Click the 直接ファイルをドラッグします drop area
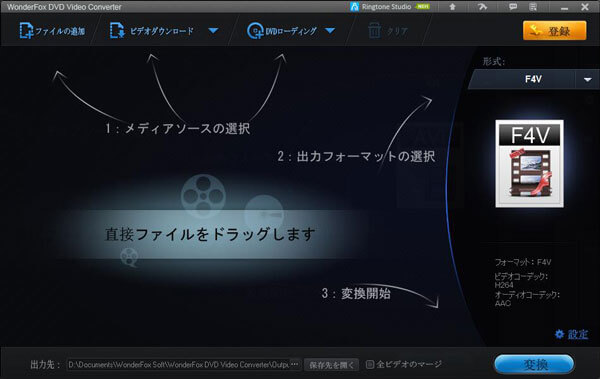The height and width of the screenshot is (379, 600). point(210,234)
